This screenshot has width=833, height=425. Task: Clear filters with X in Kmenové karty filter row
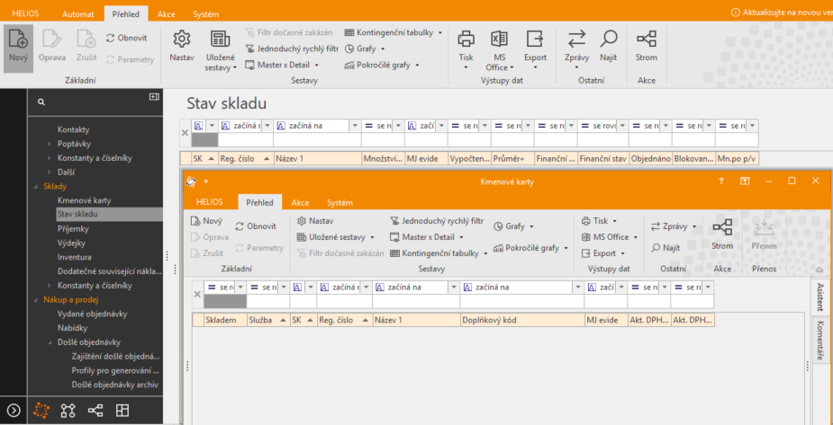click(x=197, y=294)
